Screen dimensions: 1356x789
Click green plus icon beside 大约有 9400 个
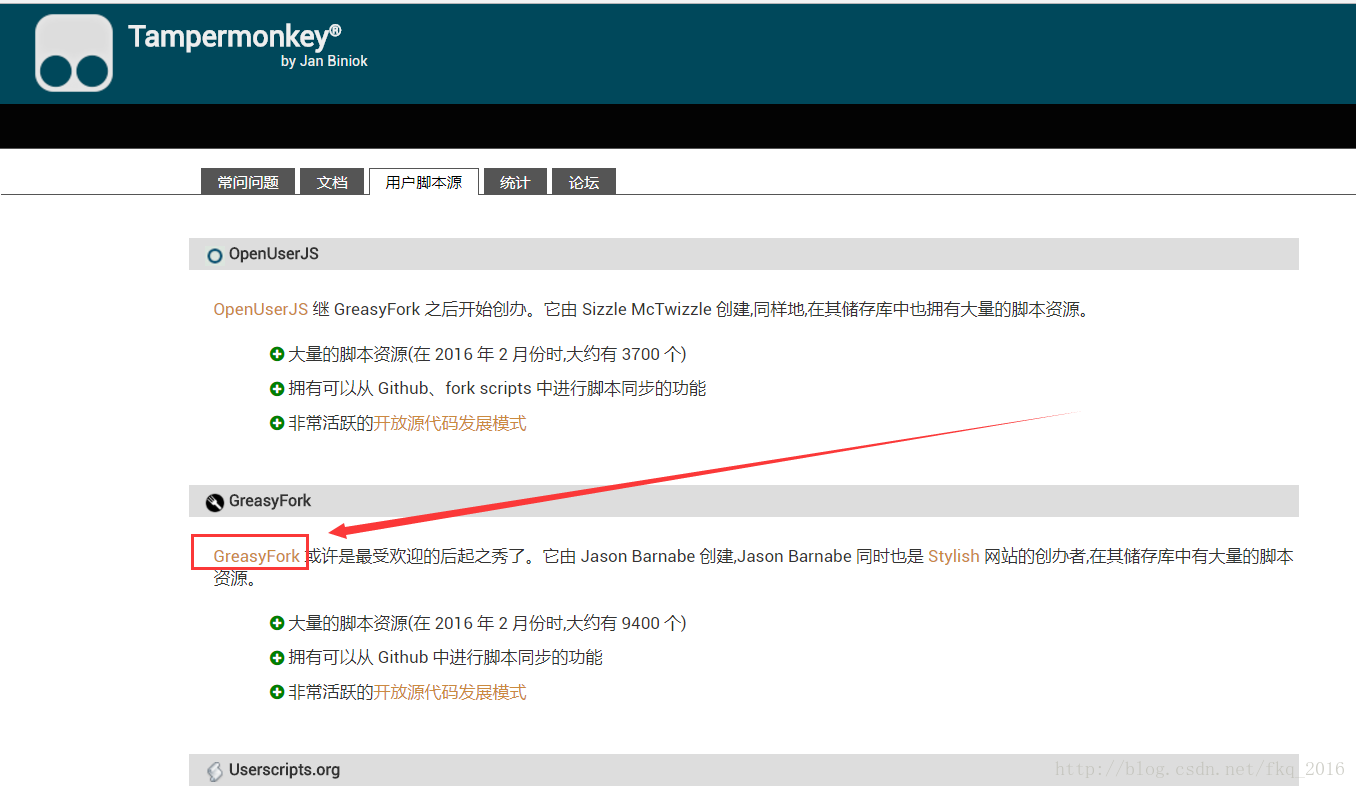click(x=277, y=623)
